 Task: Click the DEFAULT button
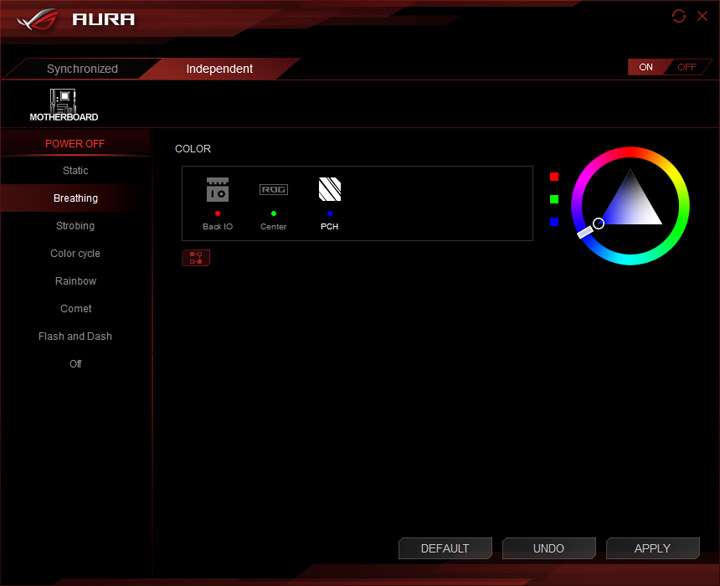(x=445, y=548)
